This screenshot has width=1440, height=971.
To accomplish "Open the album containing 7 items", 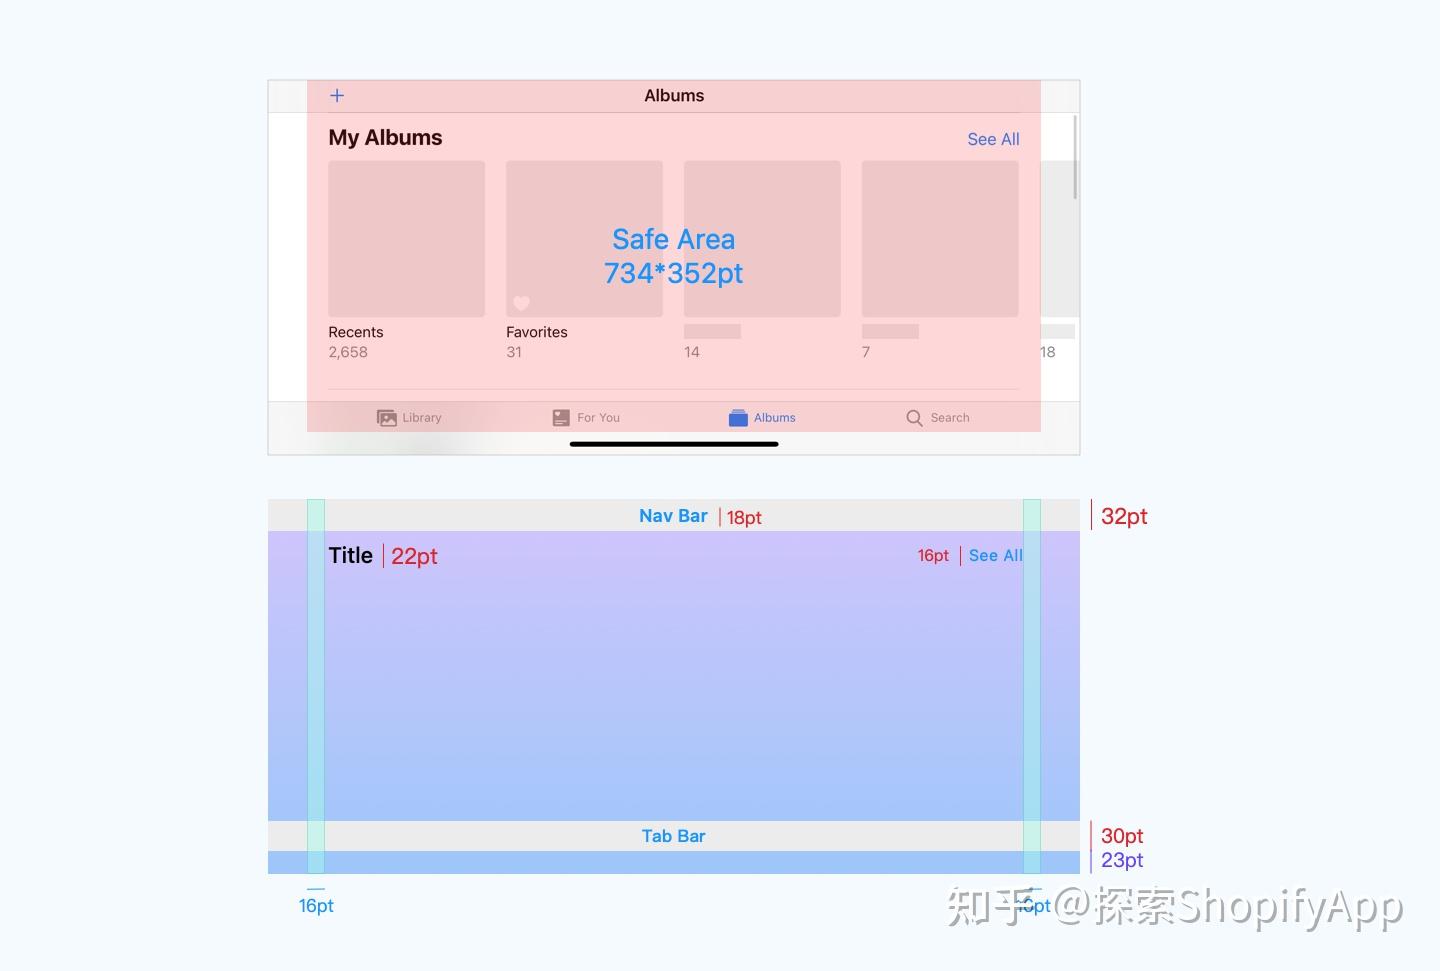I will (939, 239).
